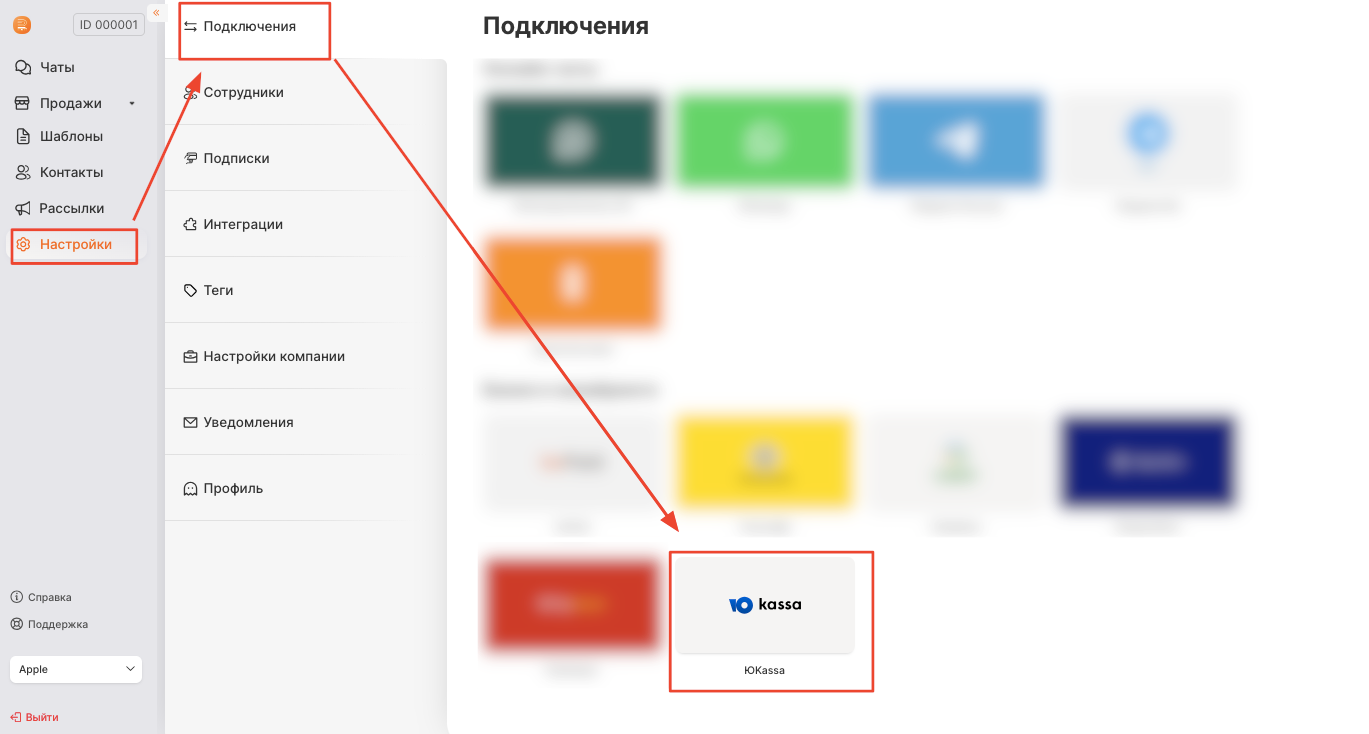
Task: Click the Уведомления envelope icon
Action: click(190, 423)
